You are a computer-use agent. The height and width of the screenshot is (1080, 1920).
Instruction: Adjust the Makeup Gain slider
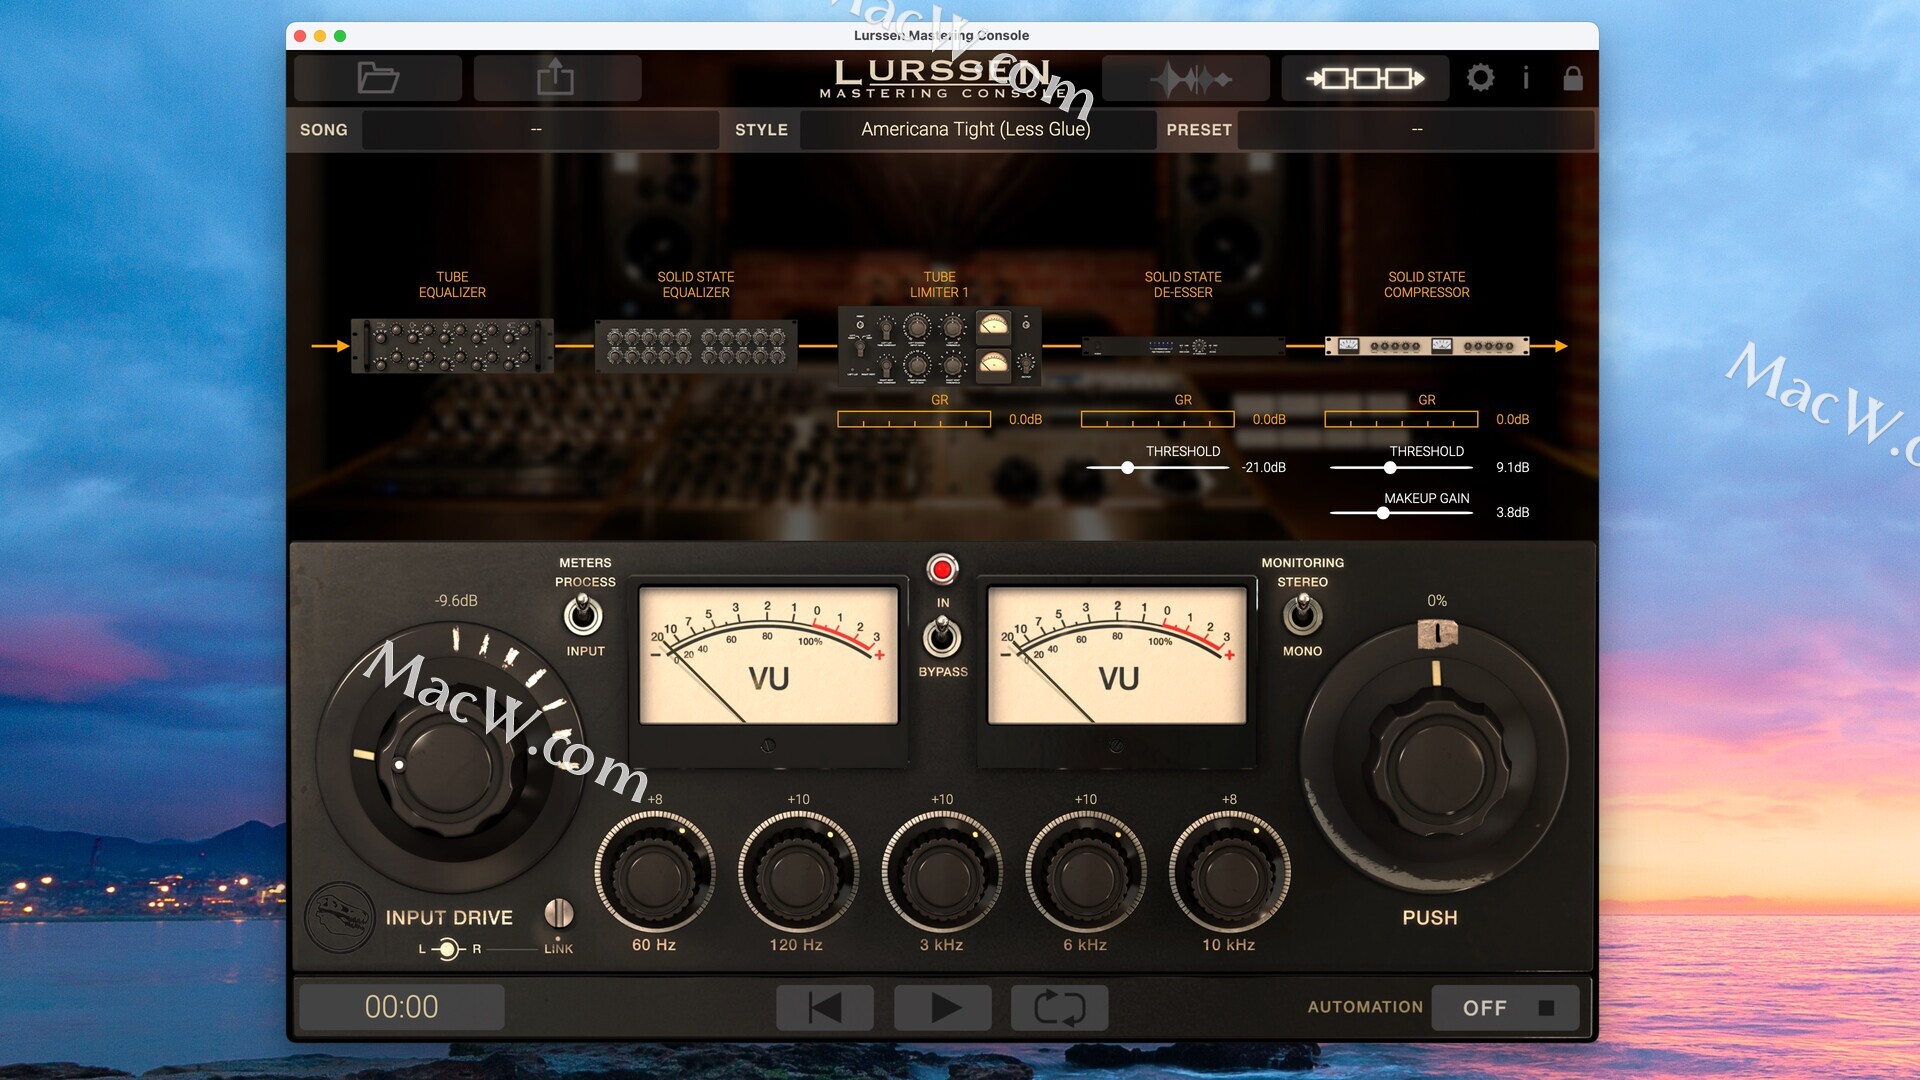(x=1383, y=513)
